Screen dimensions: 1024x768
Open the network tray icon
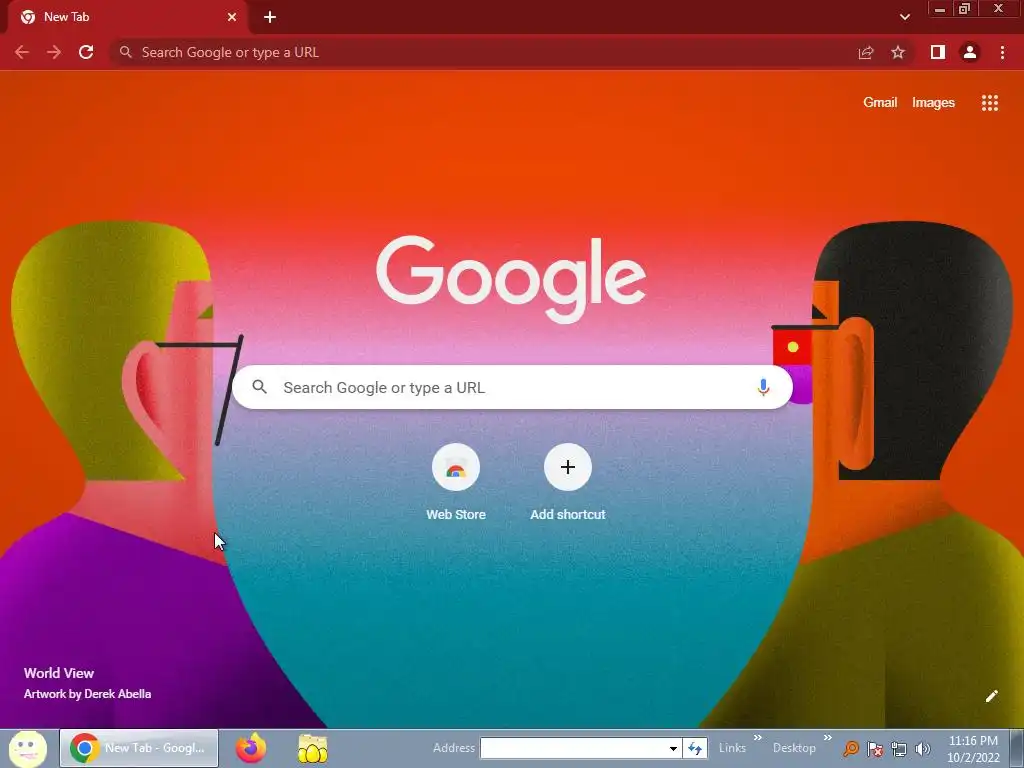coord(899,748)
